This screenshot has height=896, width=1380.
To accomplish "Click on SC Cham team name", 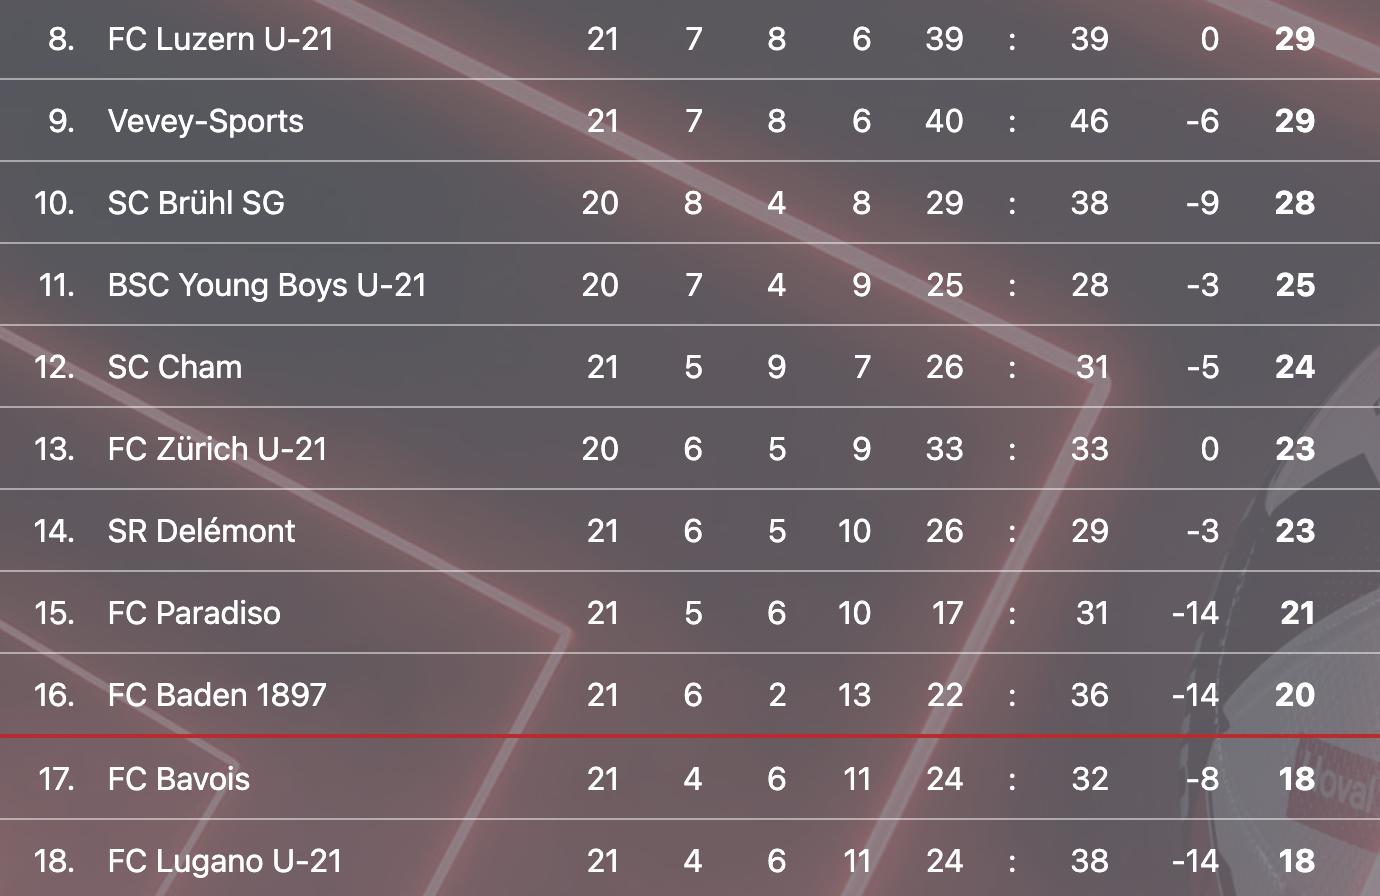I will pyautogui.click(x=175, y=367).
